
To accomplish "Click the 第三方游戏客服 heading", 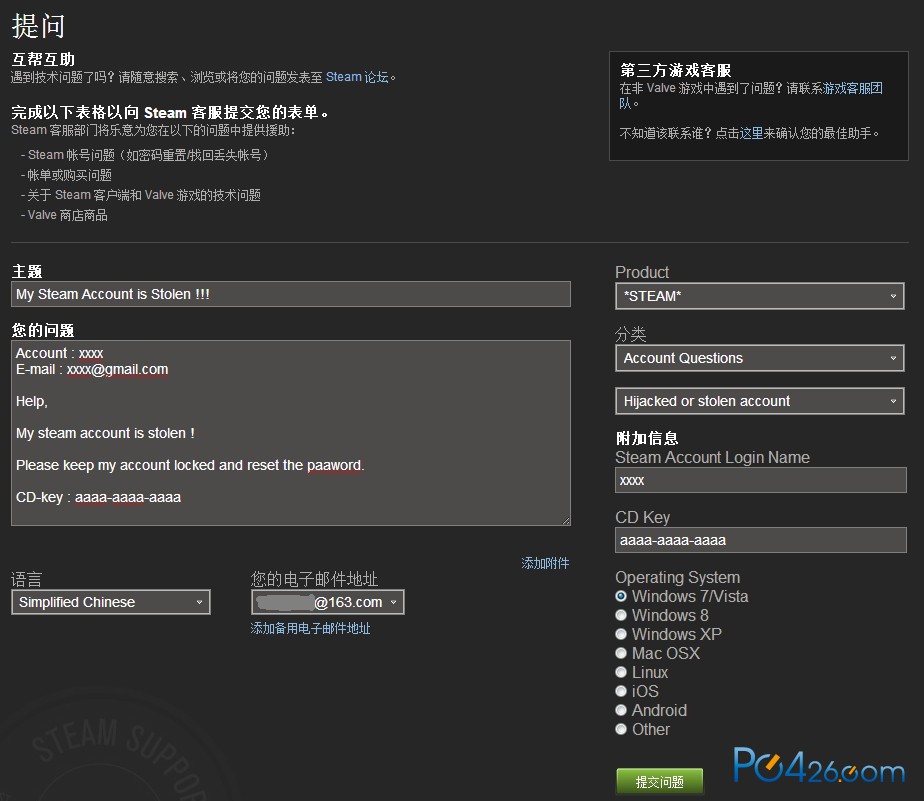I will [x=675, y=70].
